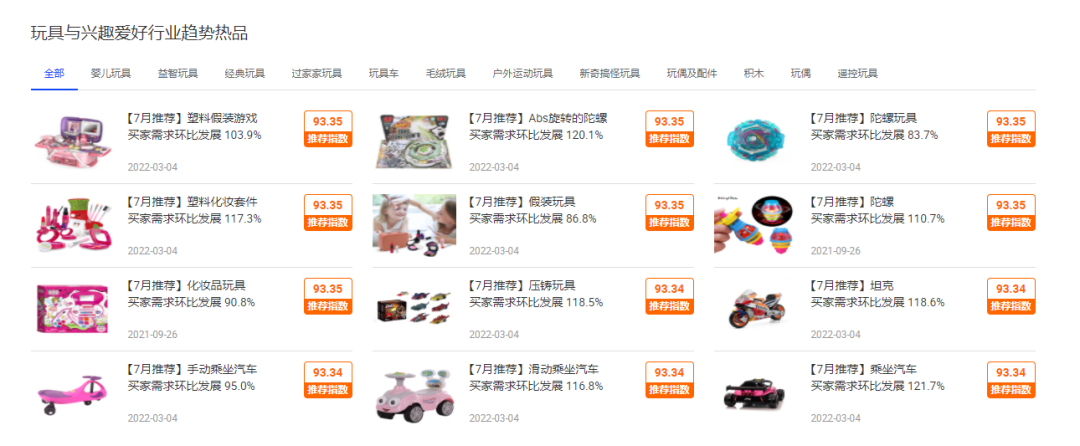Screen dimensions: 1080x446
Task: Open the motorcycle image for 坦克
Action: tap(756, 309)
